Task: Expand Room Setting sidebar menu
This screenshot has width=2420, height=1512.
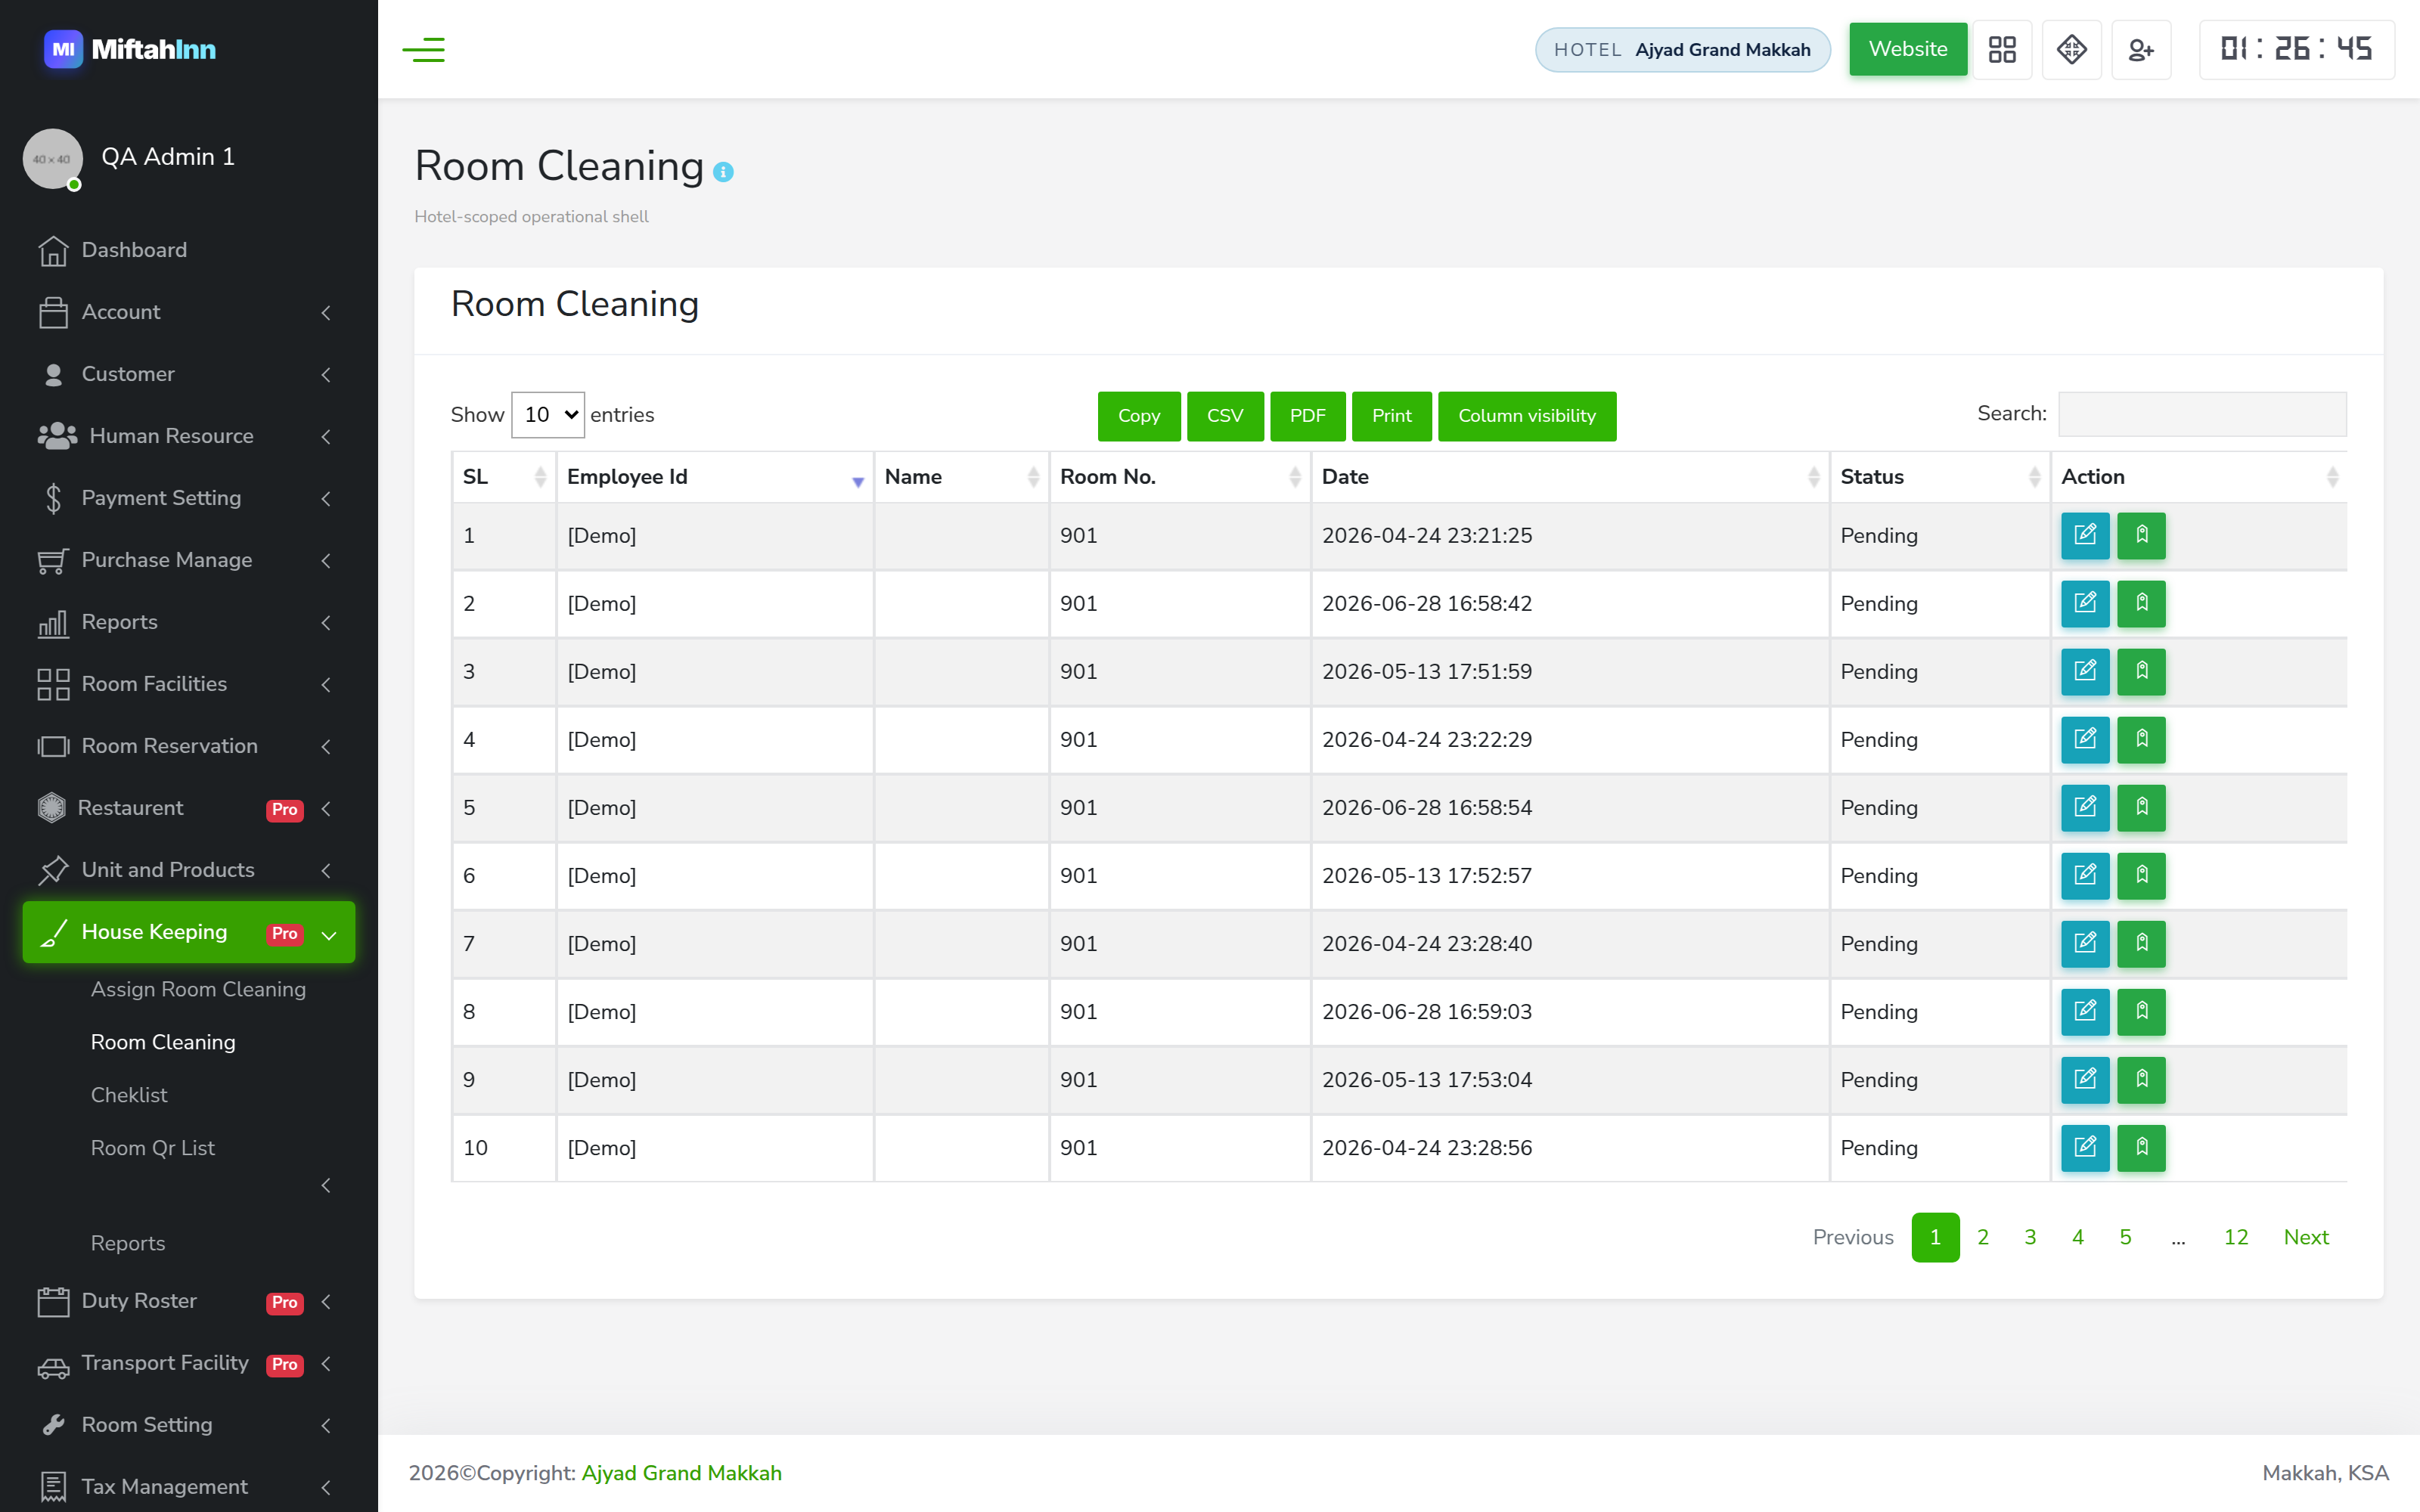Action: (x=189, y=1425)
